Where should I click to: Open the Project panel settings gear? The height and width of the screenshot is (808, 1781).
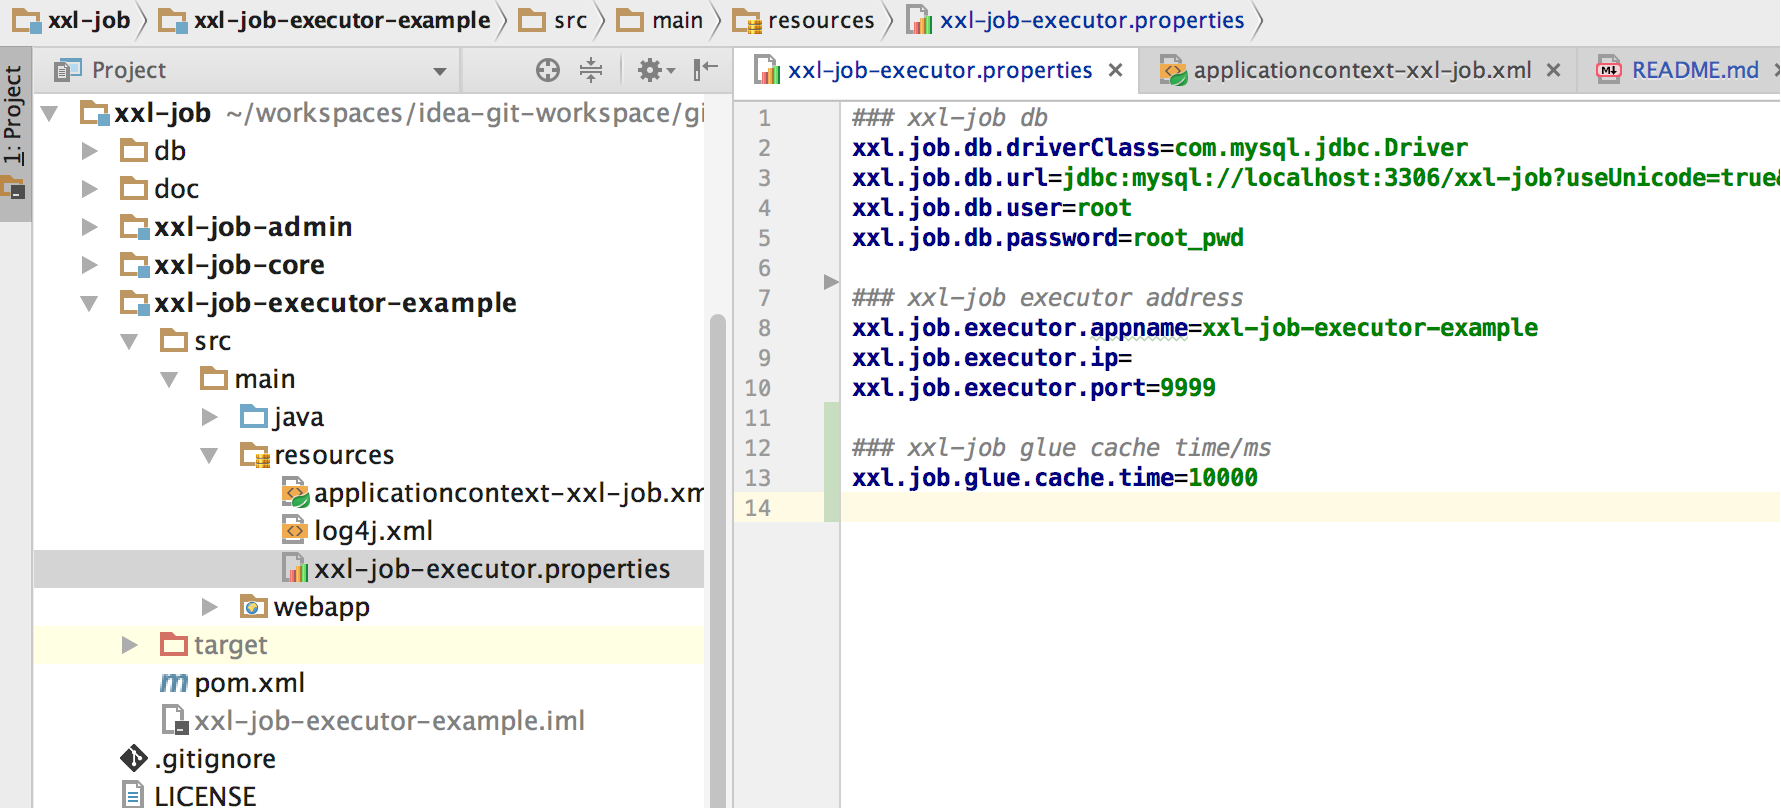pos(656,70)
